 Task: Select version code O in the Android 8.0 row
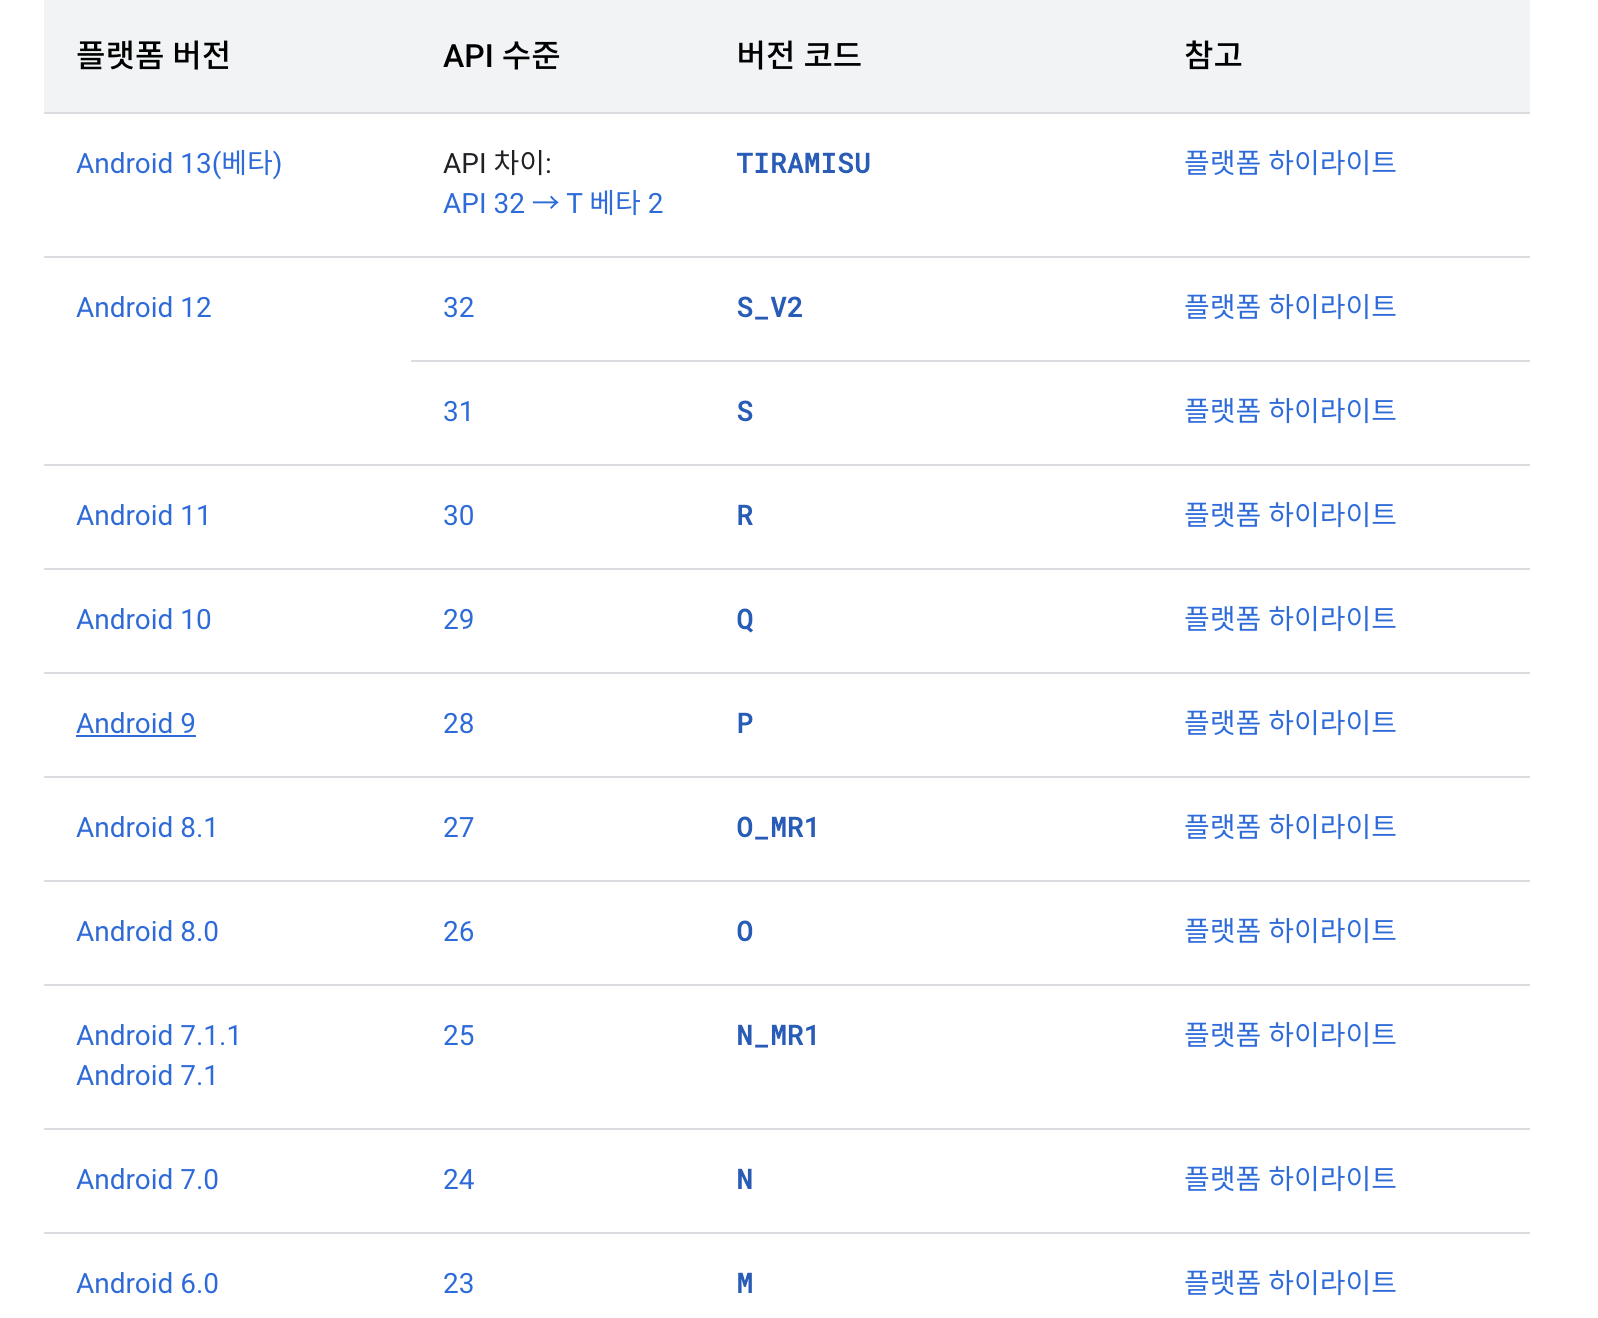[745, 931]
